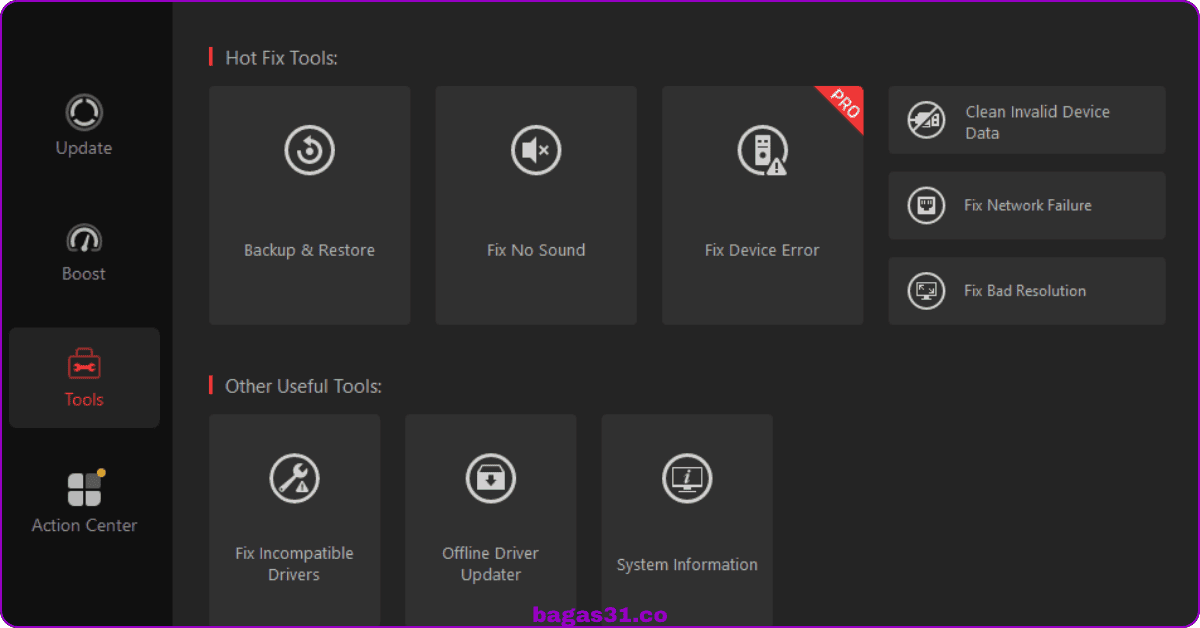Open the Fix Incompatible Drivers label
The image size is (1200, 628).
pyautogui.click(x=294, y=564)
